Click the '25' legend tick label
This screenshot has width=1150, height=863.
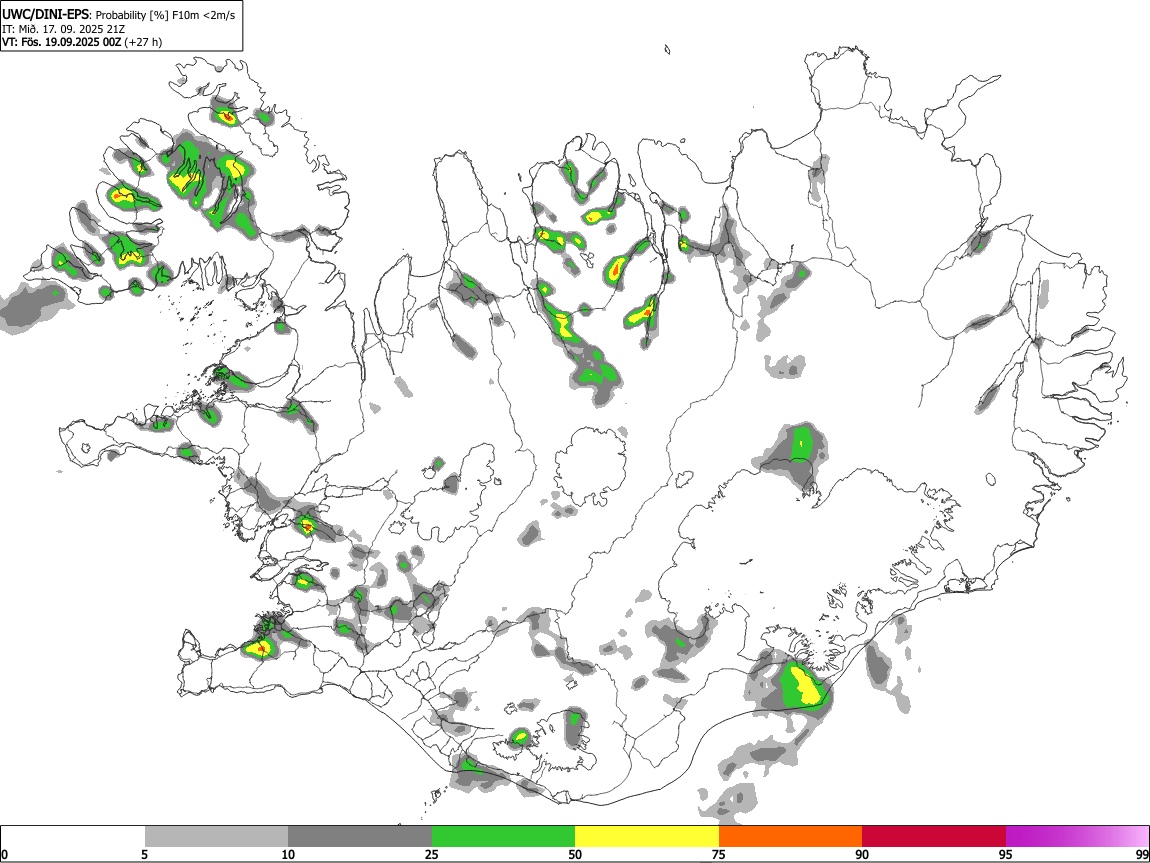coord(432,855)
